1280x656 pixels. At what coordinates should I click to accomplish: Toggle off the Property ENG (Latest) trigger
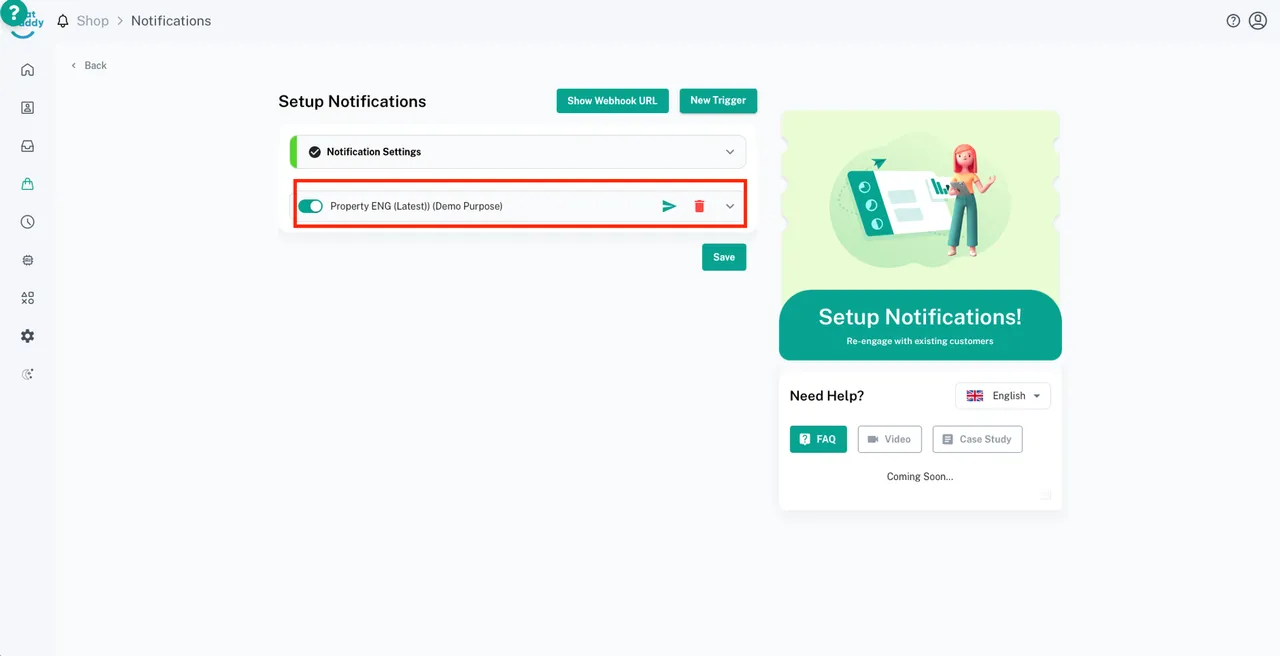coord(311,206)
